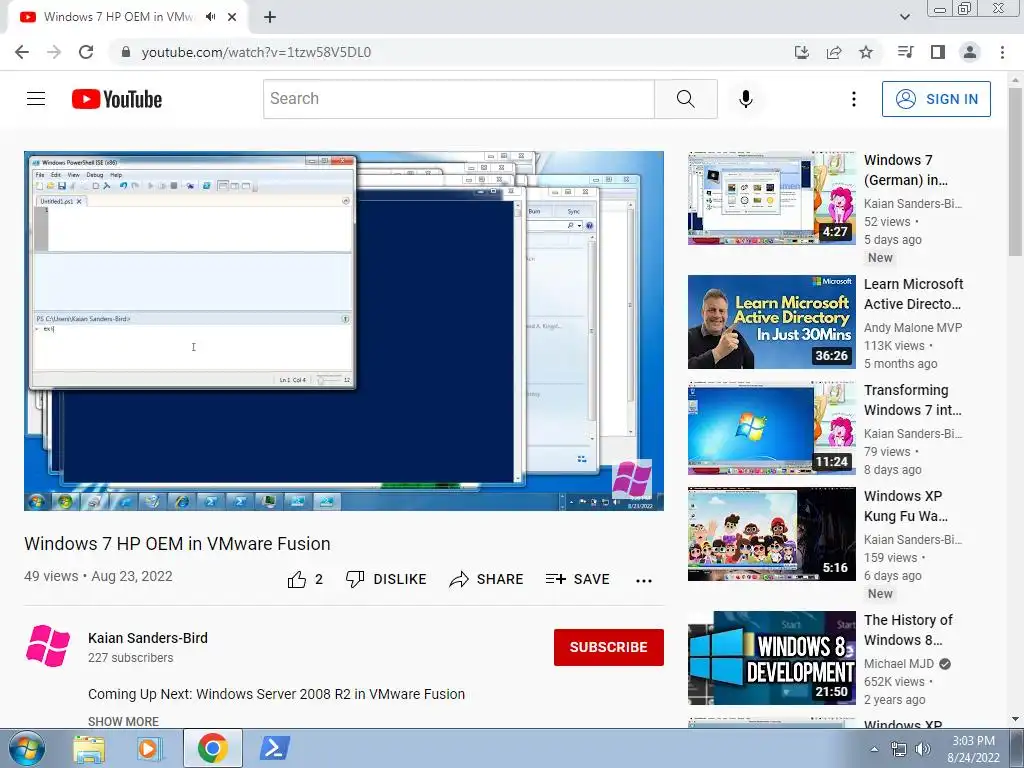Viewport: 1024px width, 768px height.
Task: Click the red SUBSCRIBE button
Action: click(609, 647)
